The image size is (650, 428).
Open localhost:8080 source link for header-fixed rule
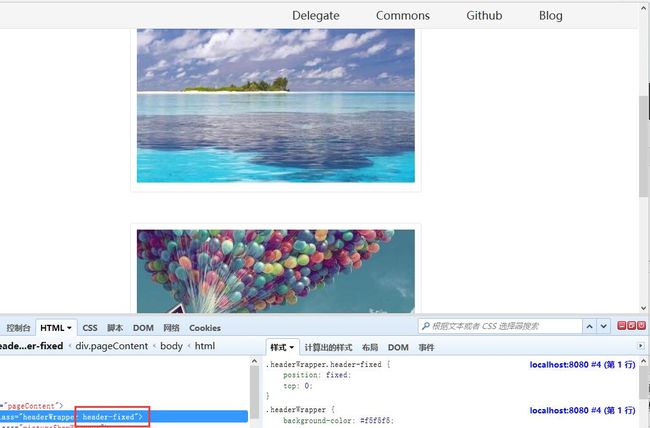click(x=582, y=365)
